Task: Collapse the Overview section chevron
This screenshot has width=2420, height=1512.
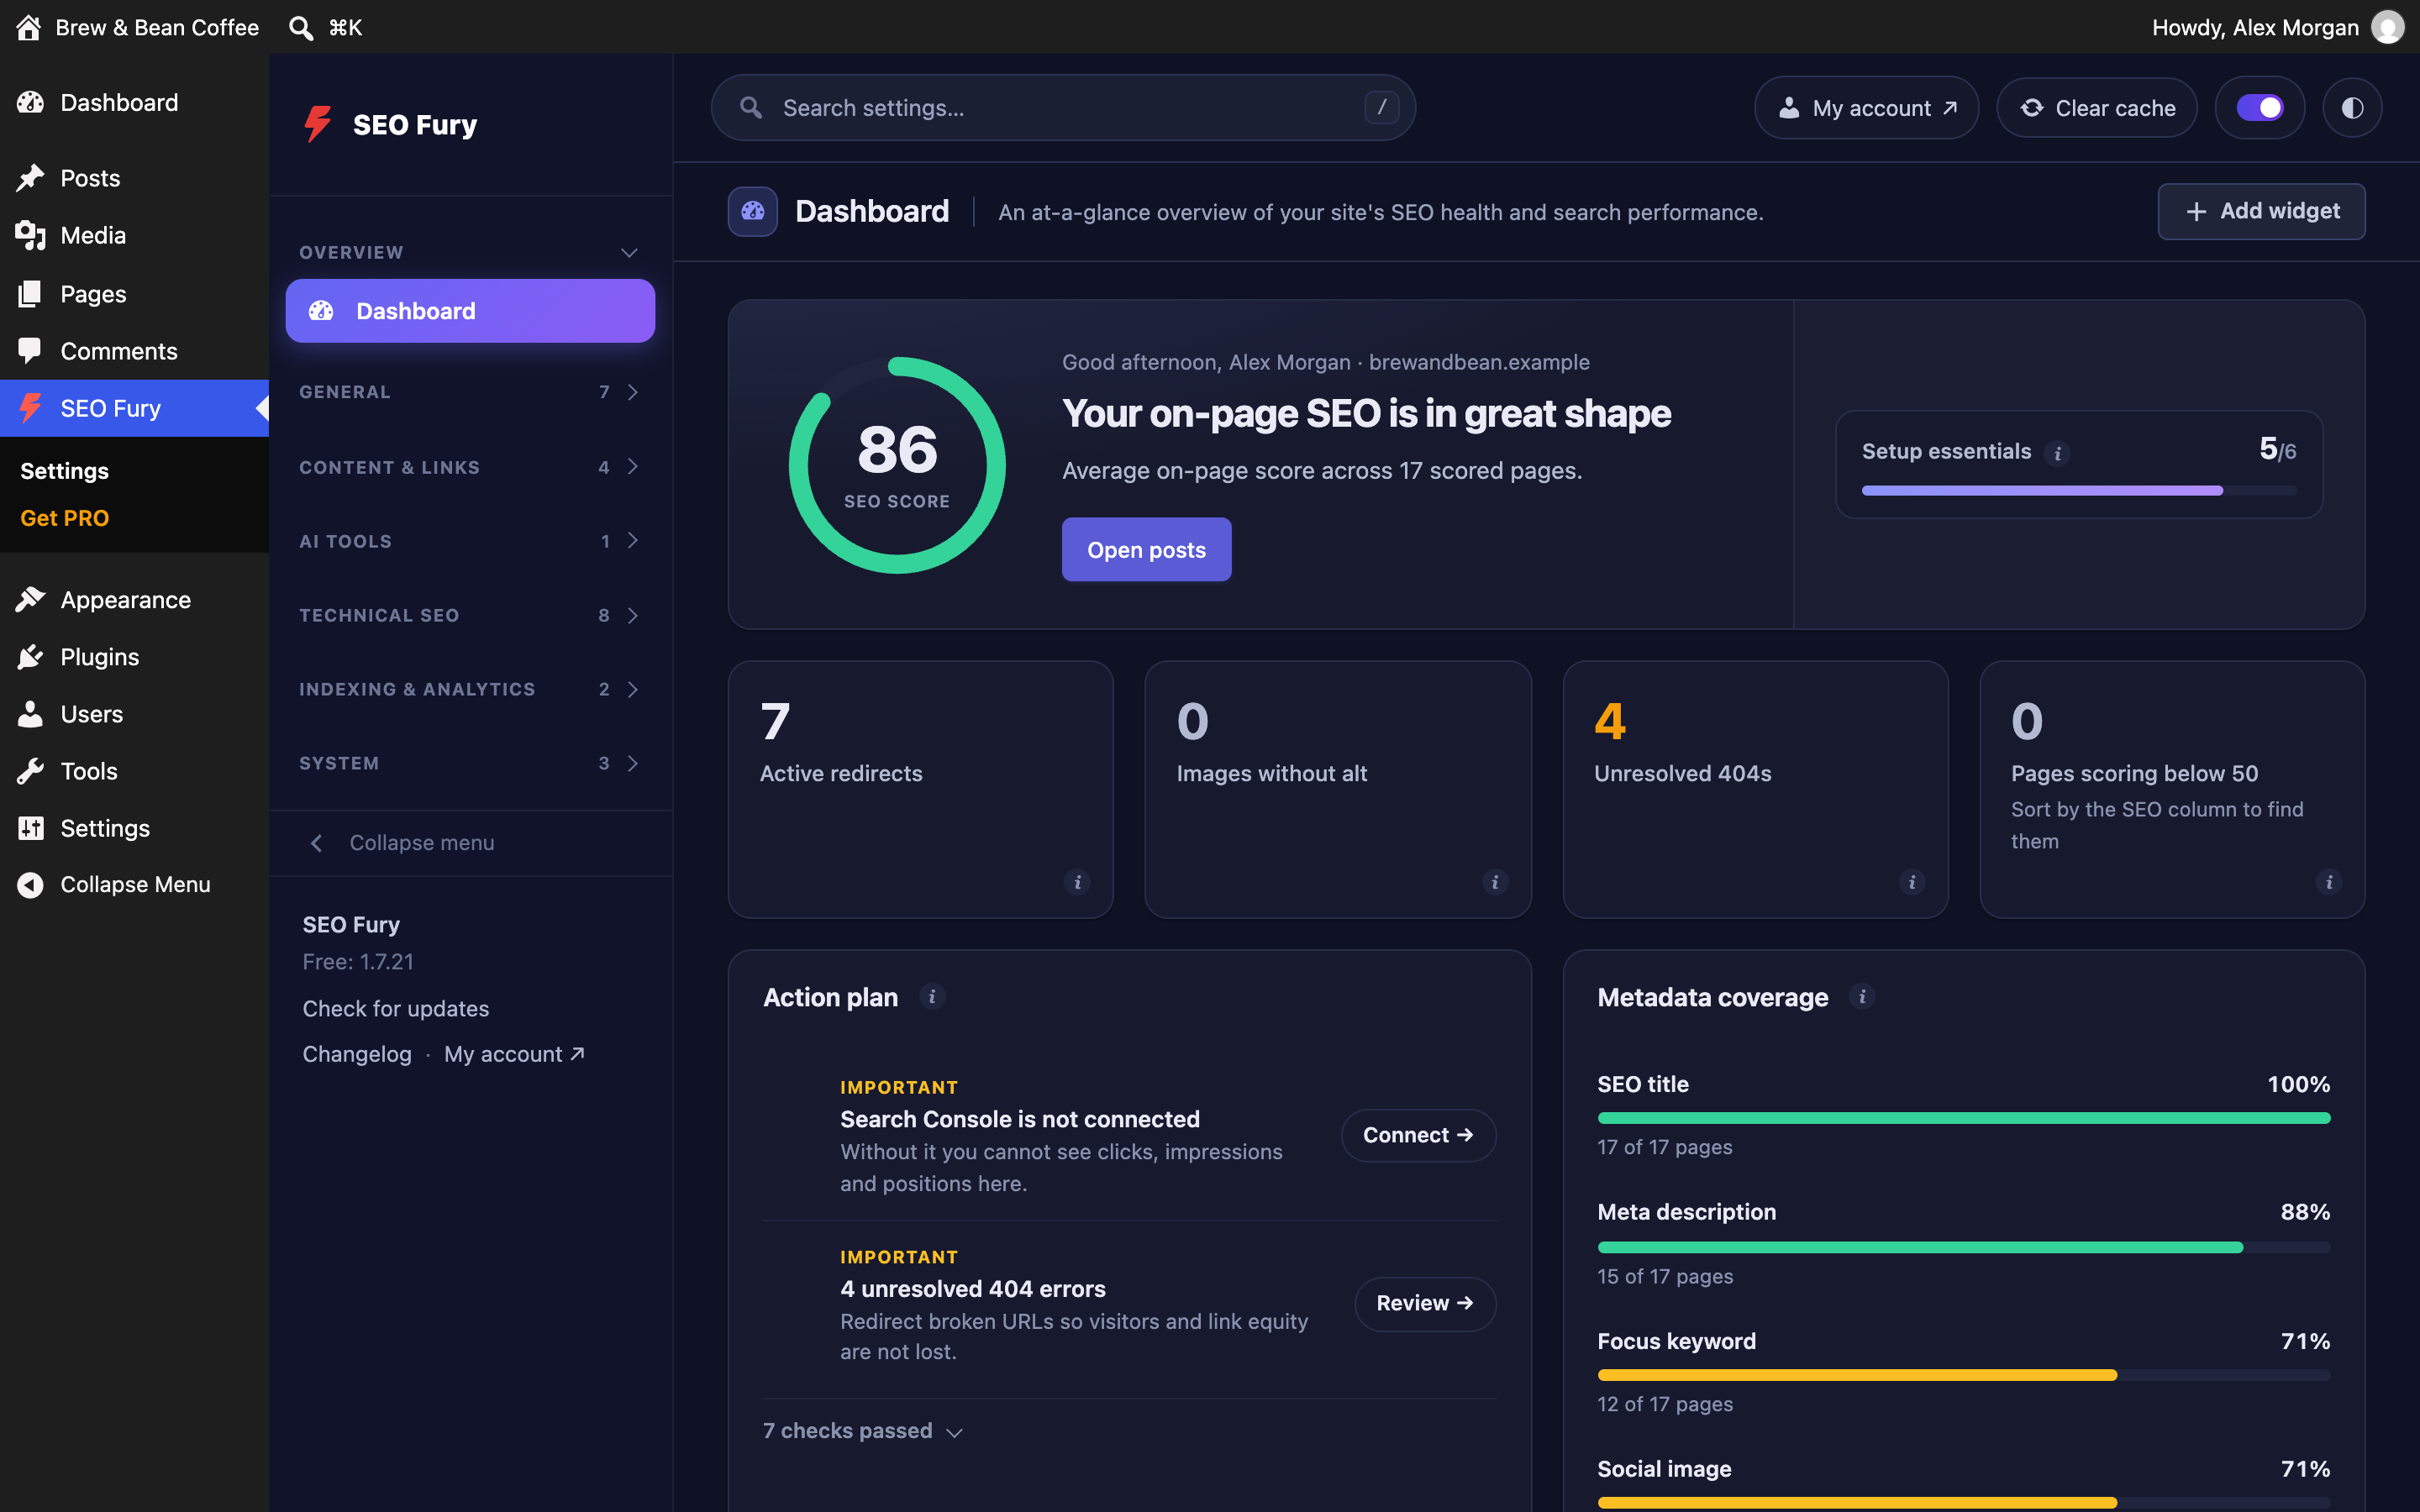Action: [x=629, y=252]
